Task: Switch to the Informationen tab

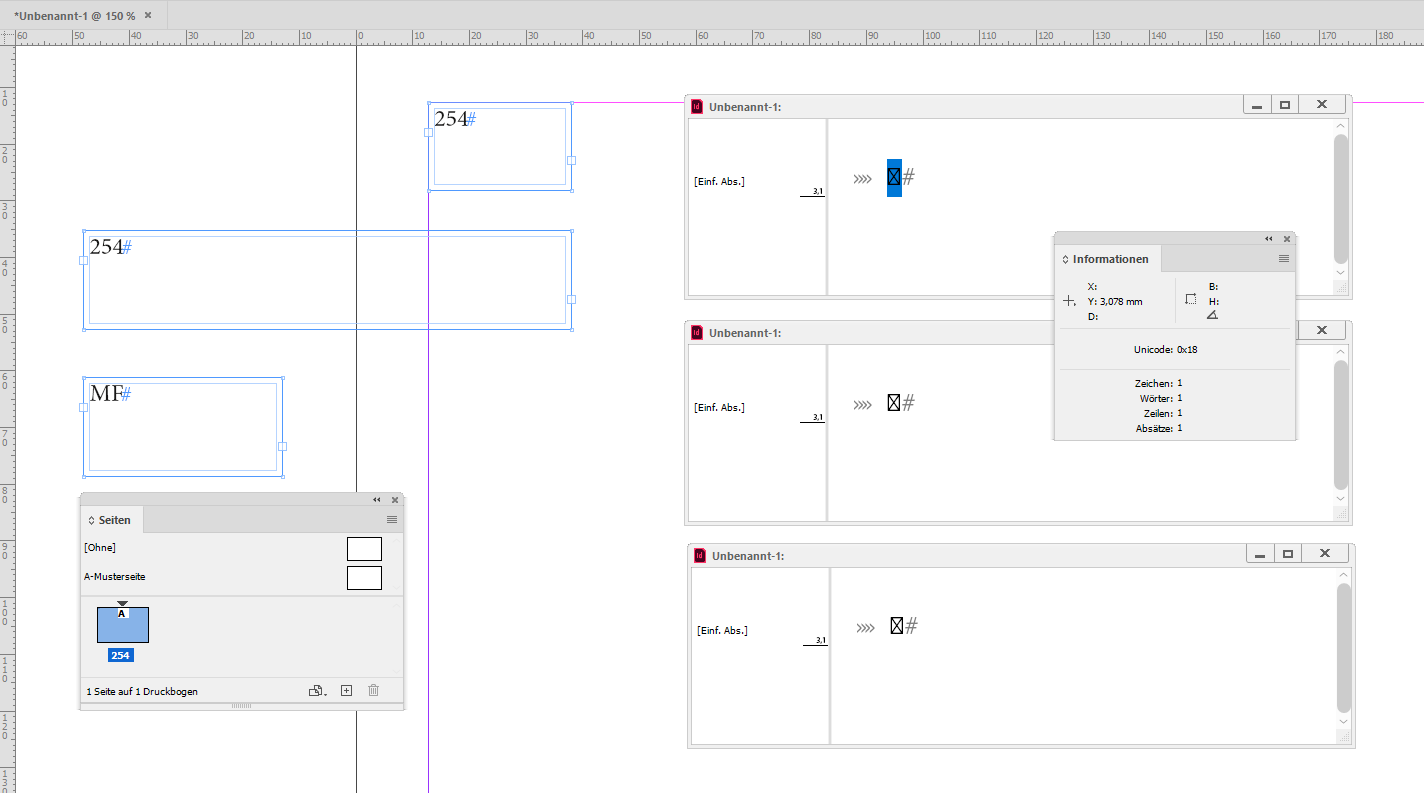Action: coord(1110,258)
